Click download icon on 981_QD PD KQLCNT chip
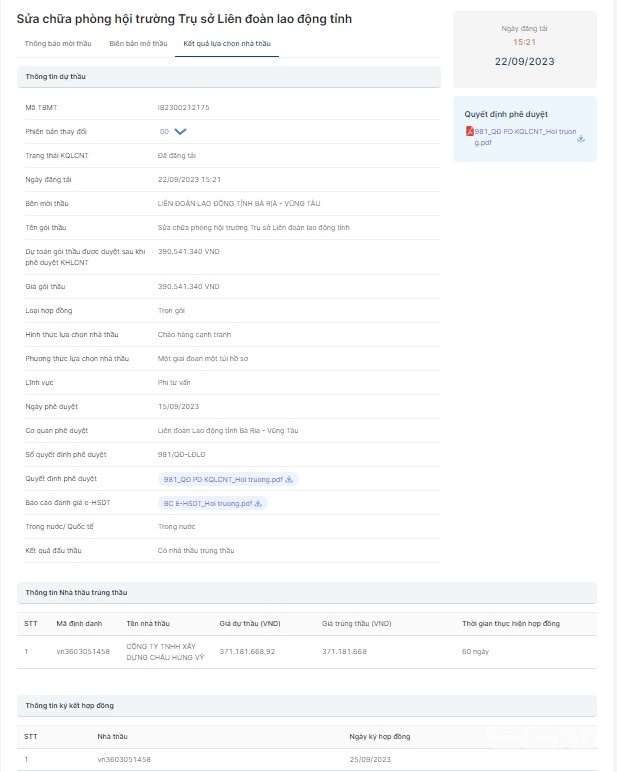This screenshot has height=772, width=617. point(289,479)
